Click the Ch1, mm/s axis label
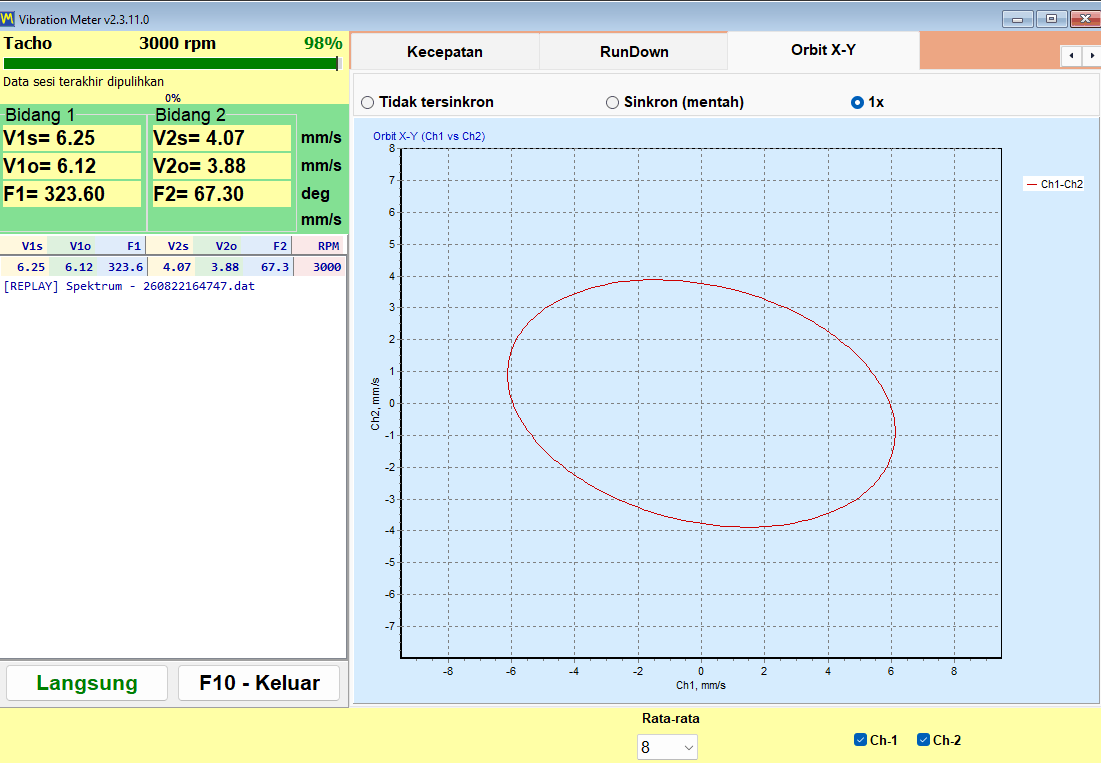Screen dimensions: 1101x763 [x=701, y=685]
